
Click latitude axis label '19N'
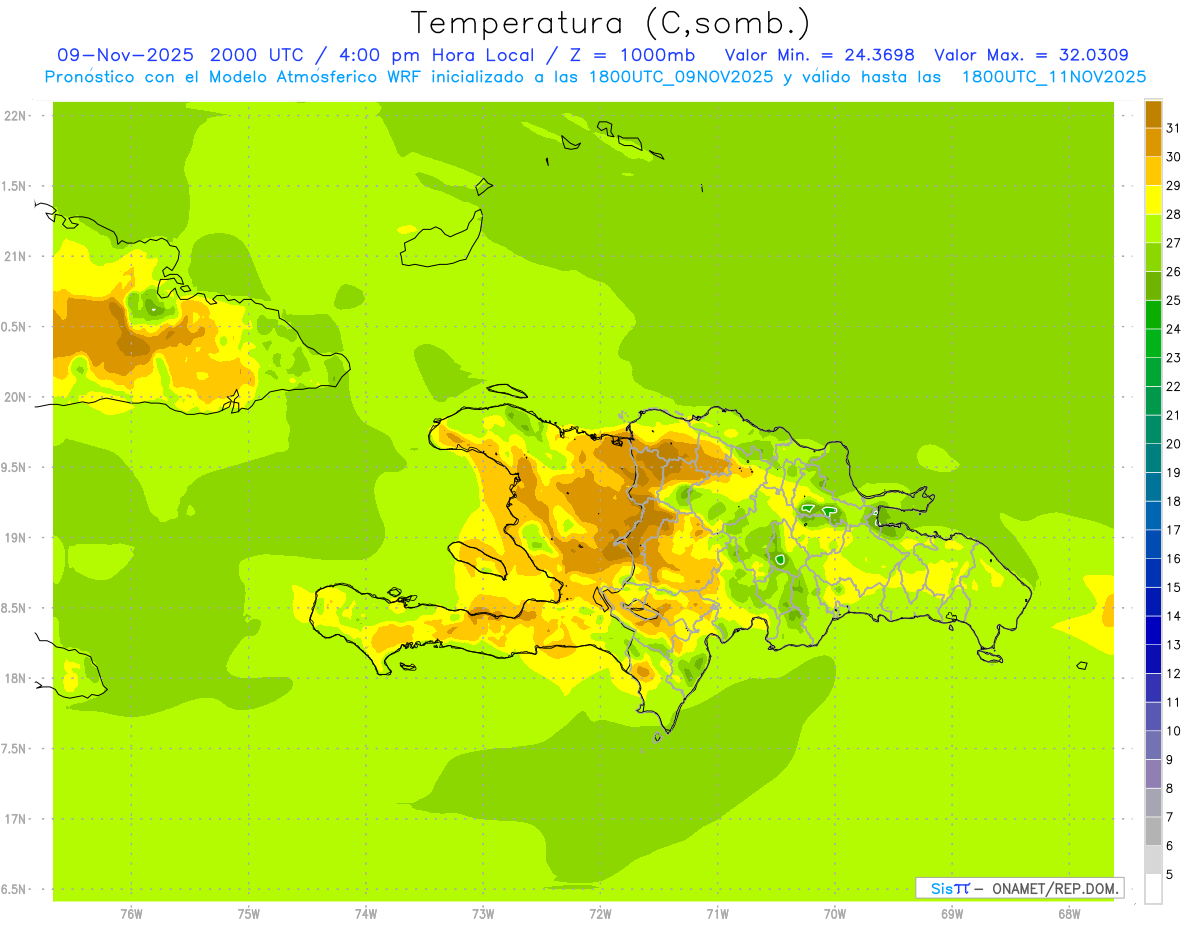[x=16, y=538]
